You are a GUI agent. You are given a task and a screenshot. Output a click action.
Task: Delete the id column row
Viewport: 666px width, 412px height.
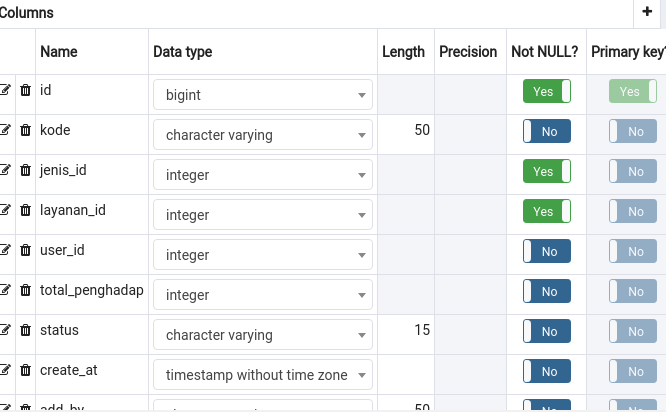(x=25, y=90)
